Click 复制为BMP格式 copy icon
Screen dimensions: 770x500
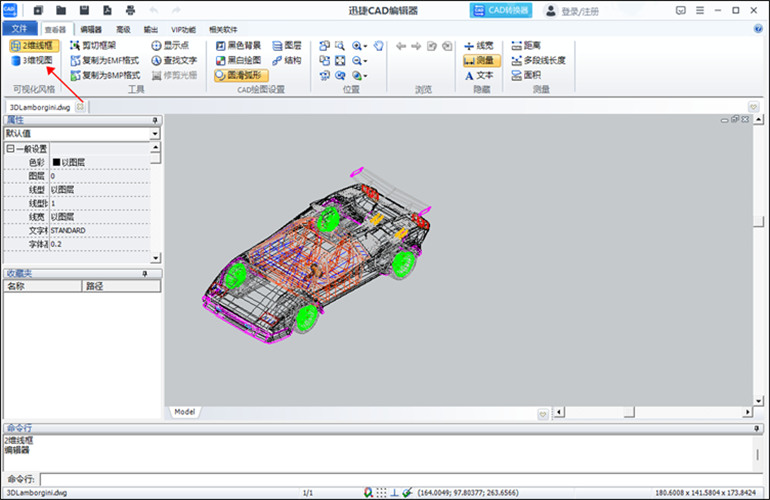pyautogui.click(x=75, y=76)
